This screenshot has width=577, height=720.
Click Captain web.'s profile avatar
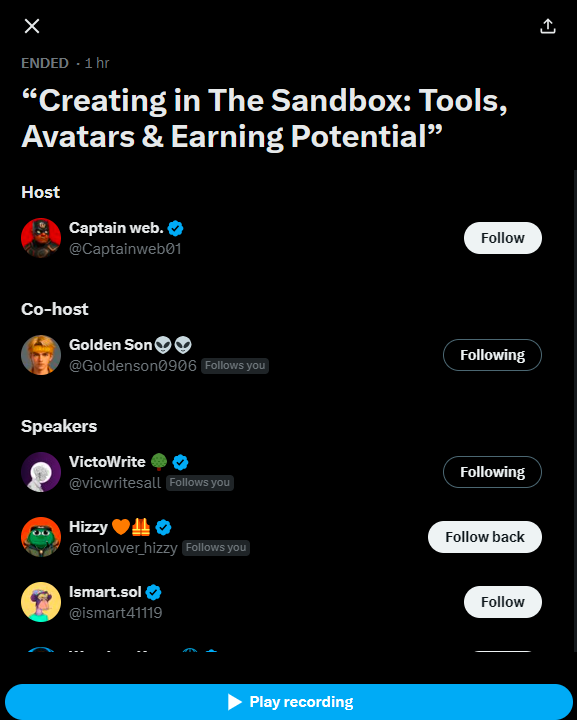(41, 238)
